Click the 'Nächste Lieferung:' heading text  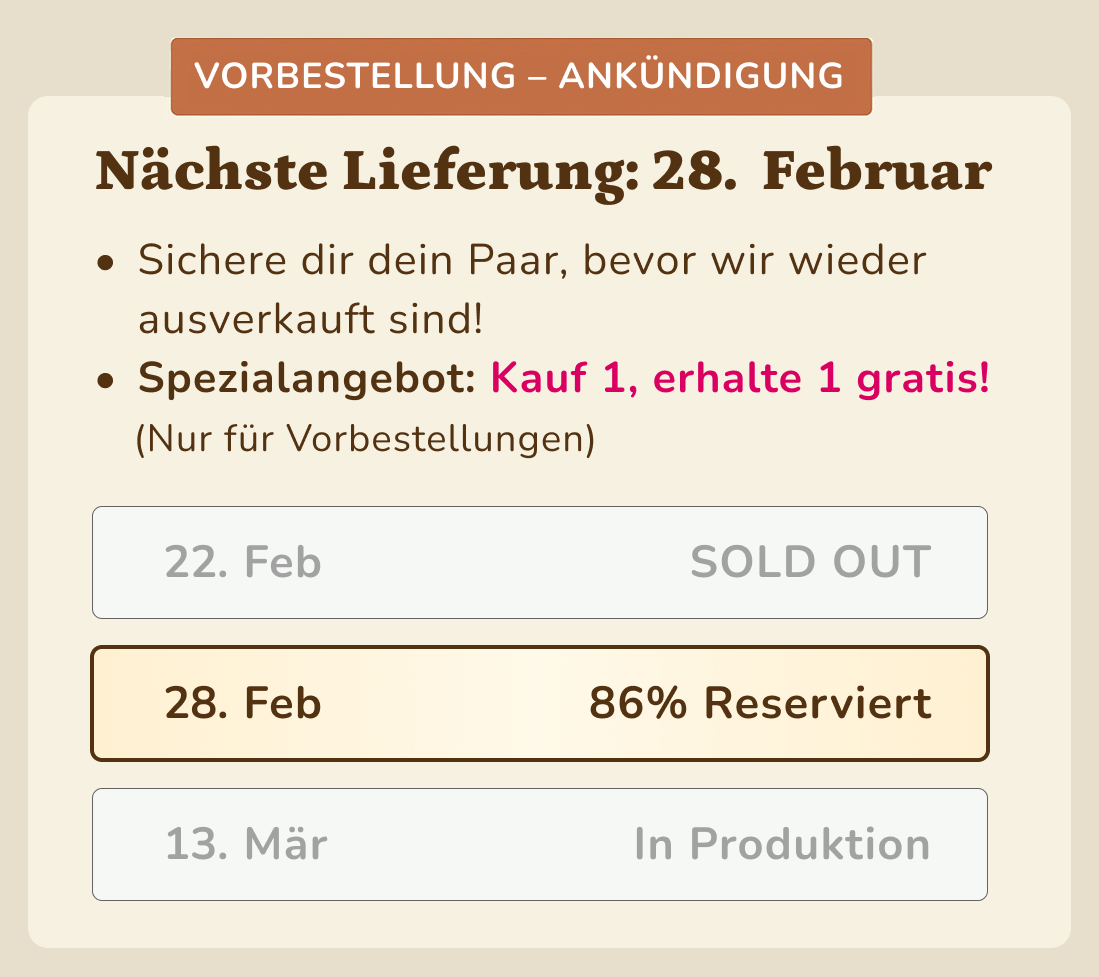coord(368,172)
